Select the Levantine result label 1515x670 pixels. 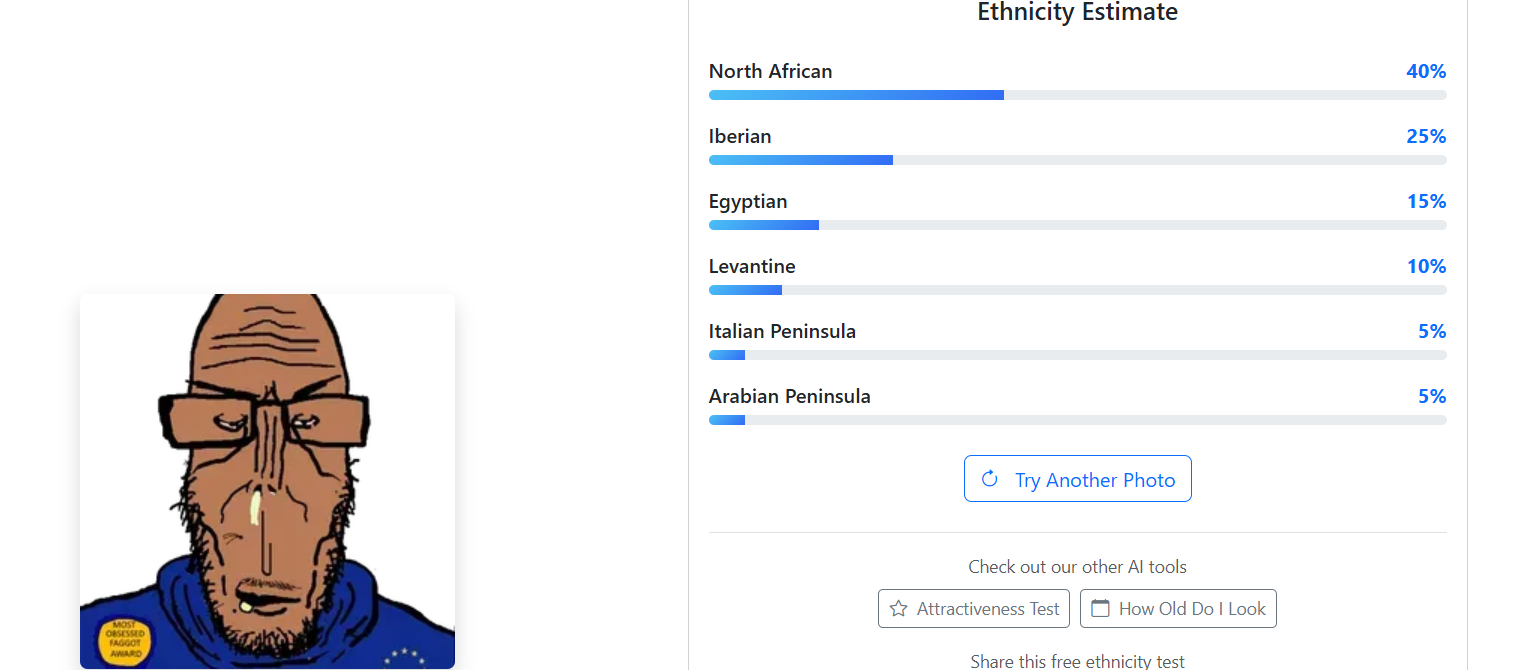click(x=752, y=266)
